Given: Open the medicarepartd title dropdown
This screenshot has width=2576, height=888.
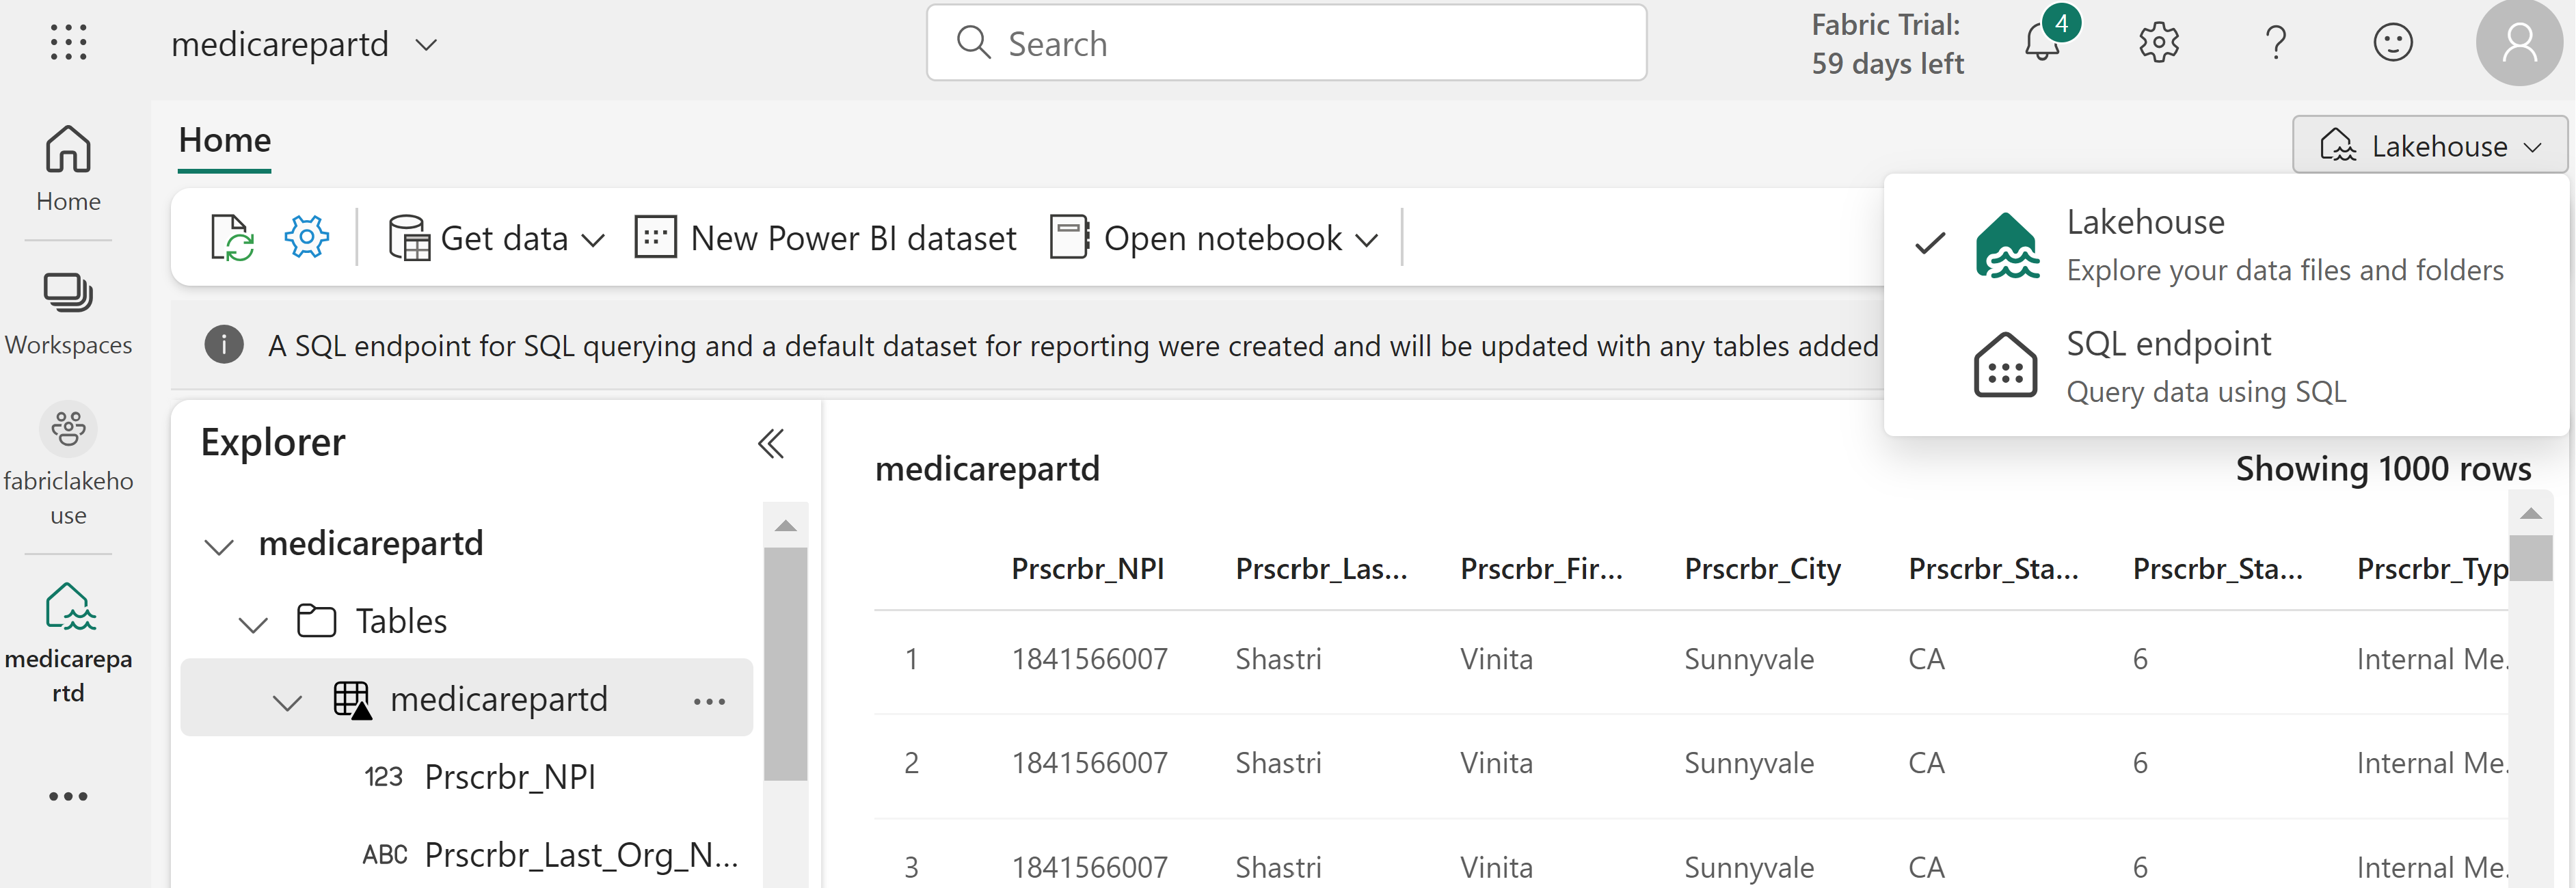Looking at the screenshot, I should pyautogui.click(x=427, y=45).
